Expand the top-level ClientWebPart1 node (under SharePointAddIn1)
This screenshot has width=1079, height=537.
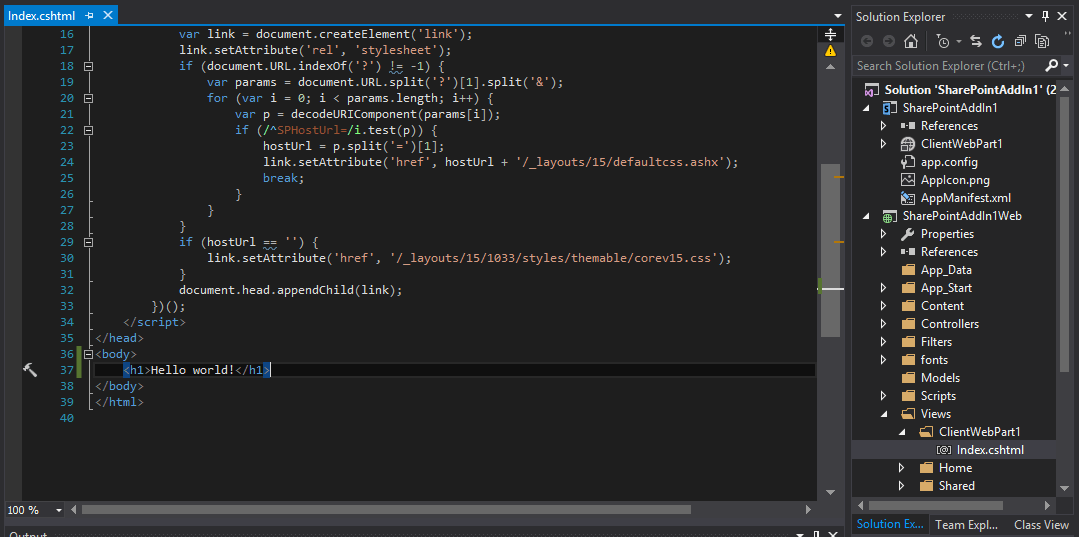(x=884, y=144)
